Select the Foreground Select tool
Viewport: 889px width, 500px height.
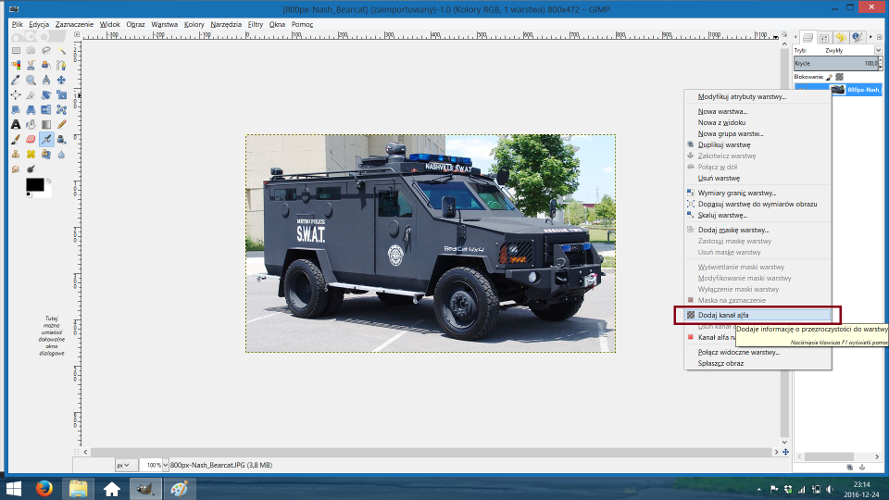[46, 65]
